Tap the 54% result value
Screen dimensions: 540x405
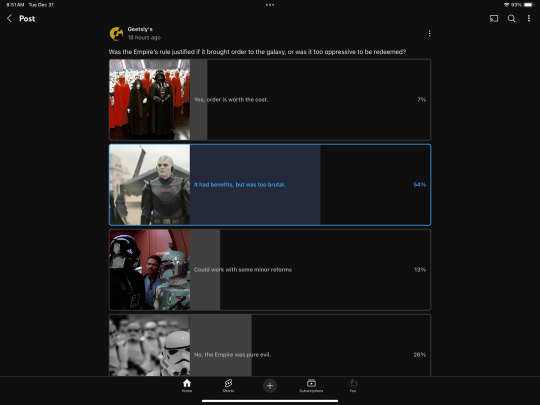click(419, 185)
